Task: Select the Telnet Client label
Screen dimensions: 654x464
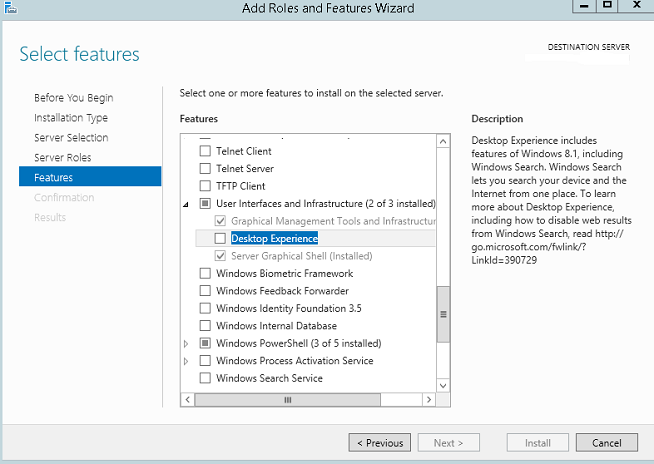Action: [x=244, y=151]
